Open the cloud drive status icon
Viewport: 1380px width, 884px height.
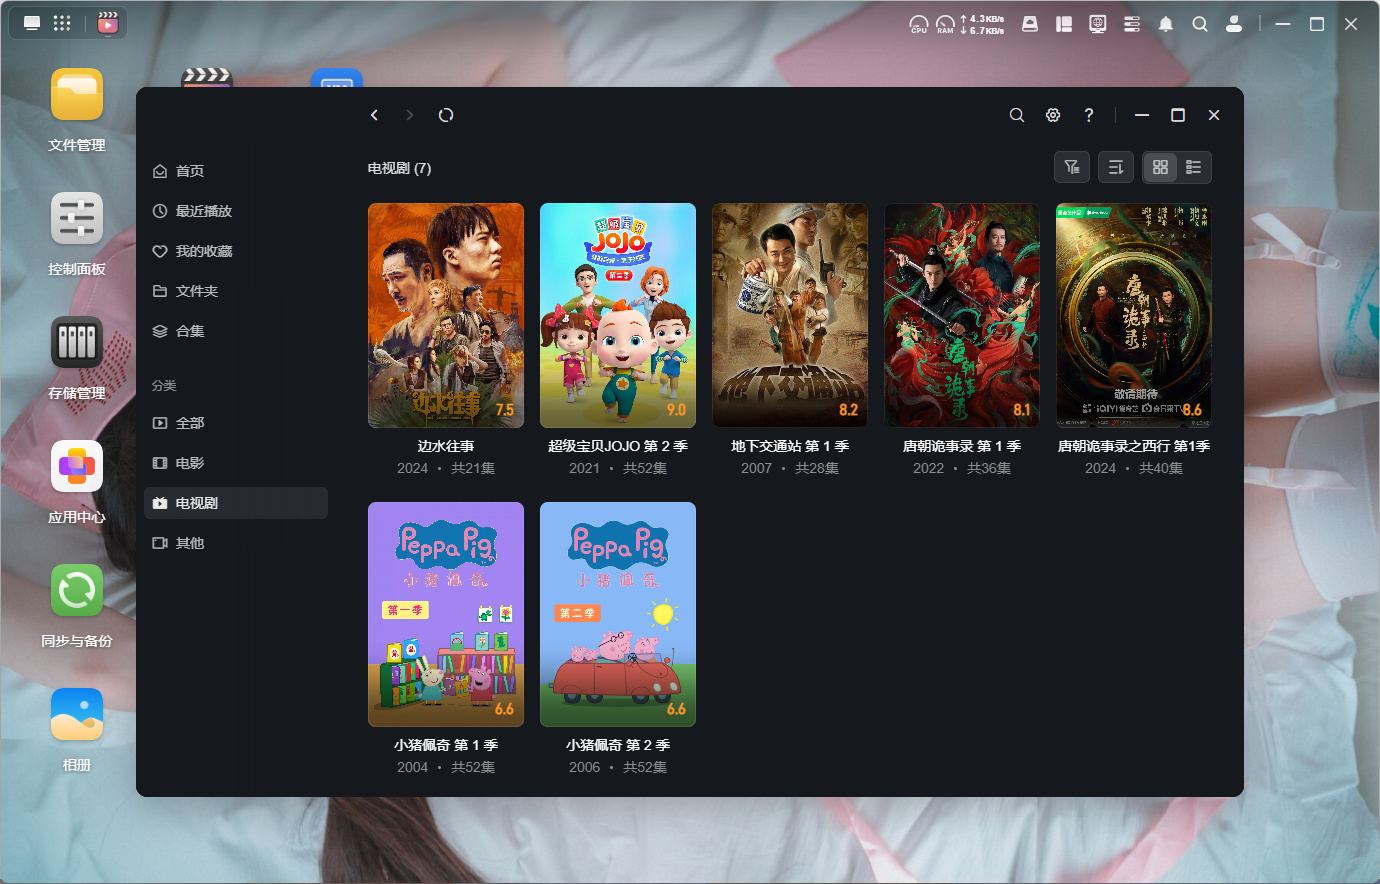1030,24
